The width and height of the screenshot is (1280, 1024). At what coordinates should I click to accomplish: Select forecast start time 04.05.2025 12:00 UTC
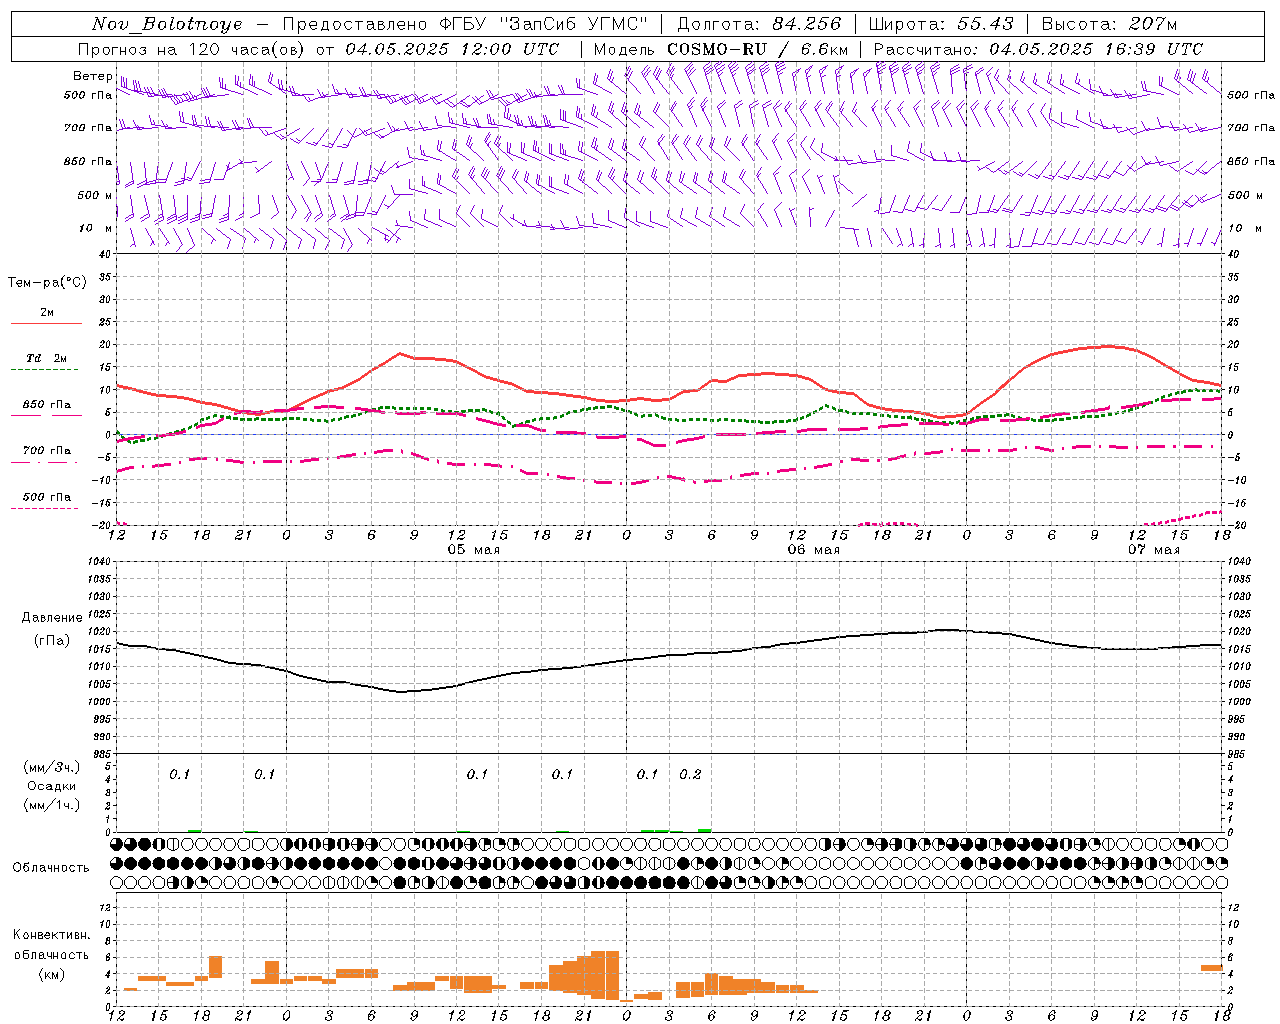point(453,49)
